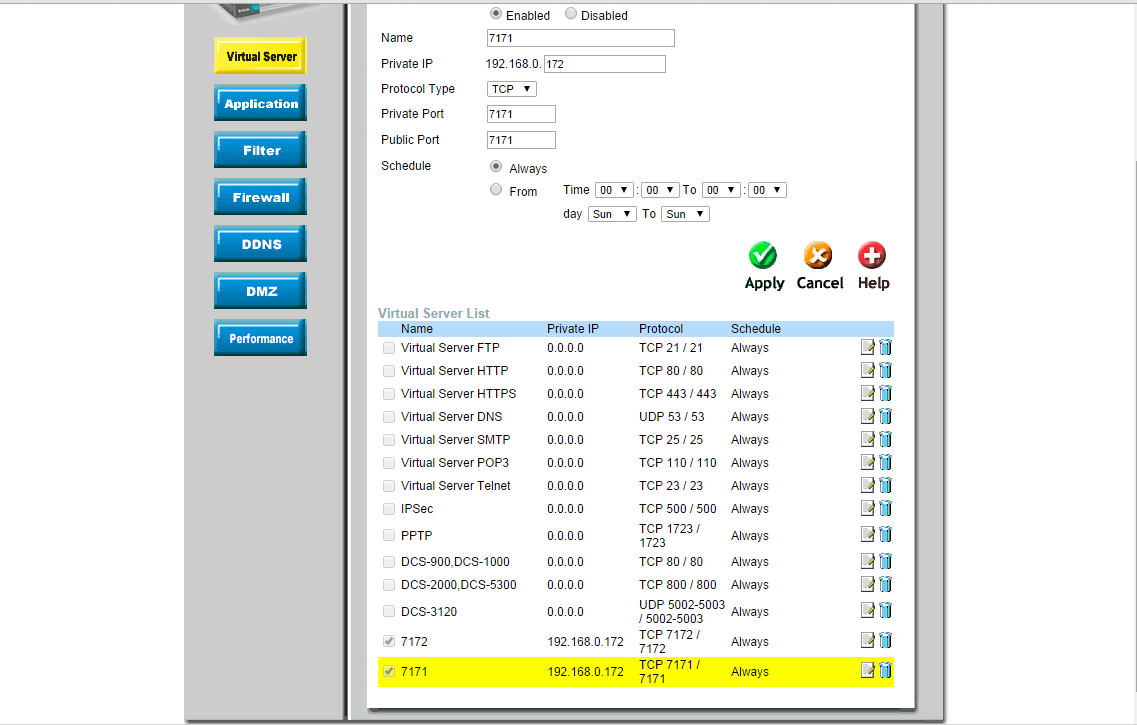Focus the Private Port input field

pyautogui.click(x=521, y=114)
